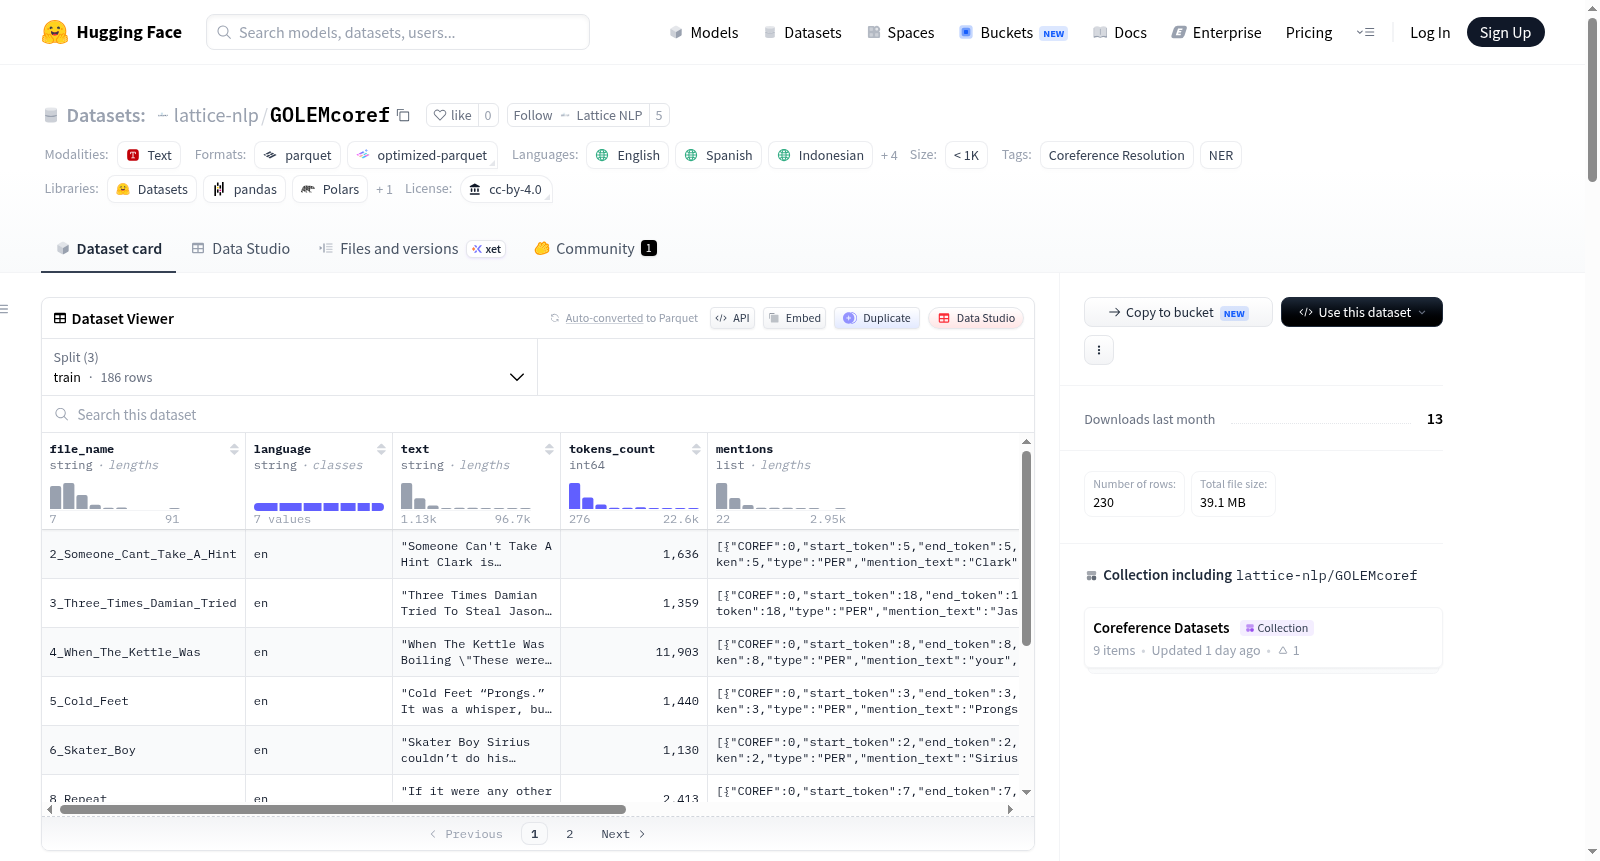Click the Duplicate button
Image resolution: width=1600 pixels, height=861 pixels.
point(877,318)
